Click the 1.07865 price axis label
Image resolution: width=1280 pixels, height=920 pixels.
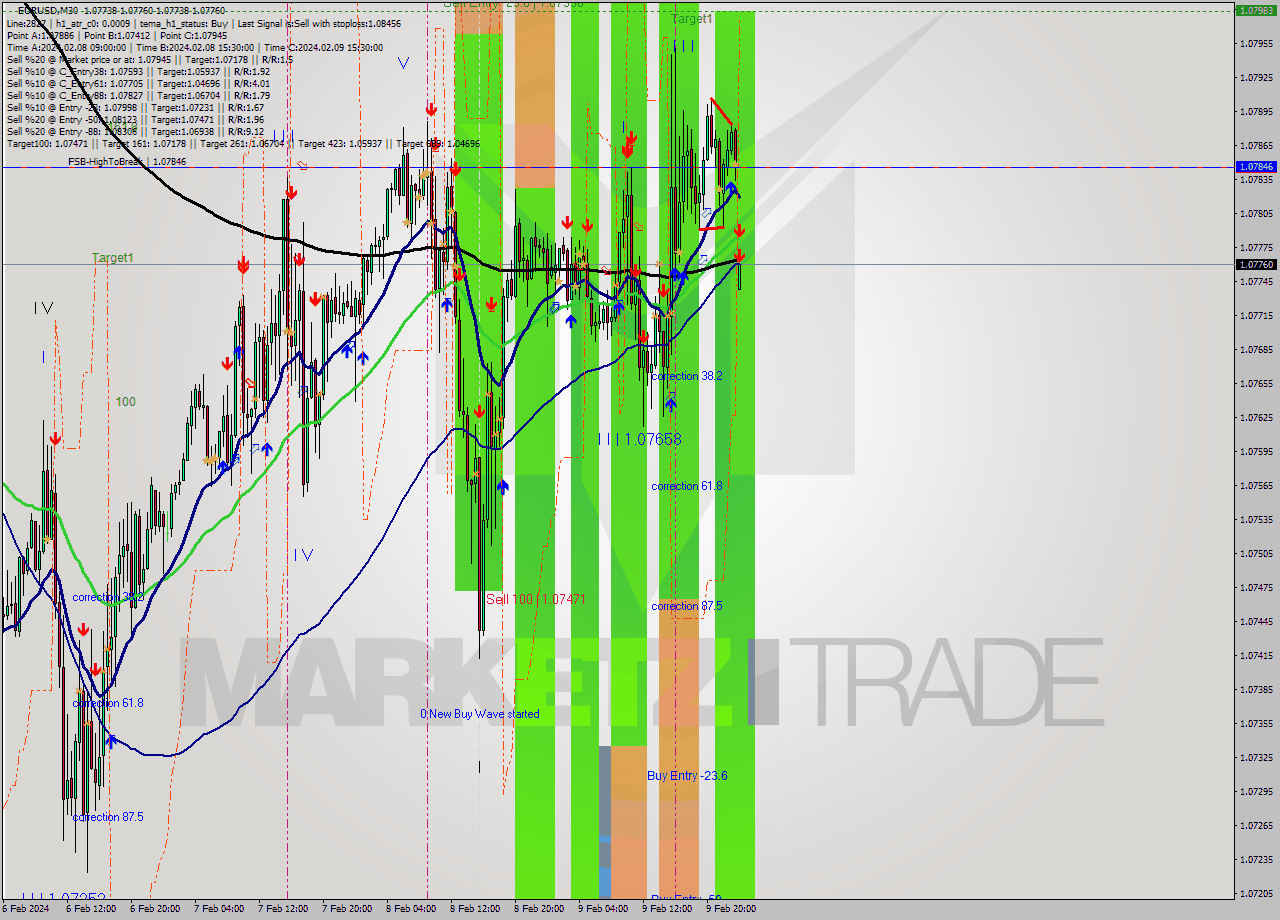1256,145
